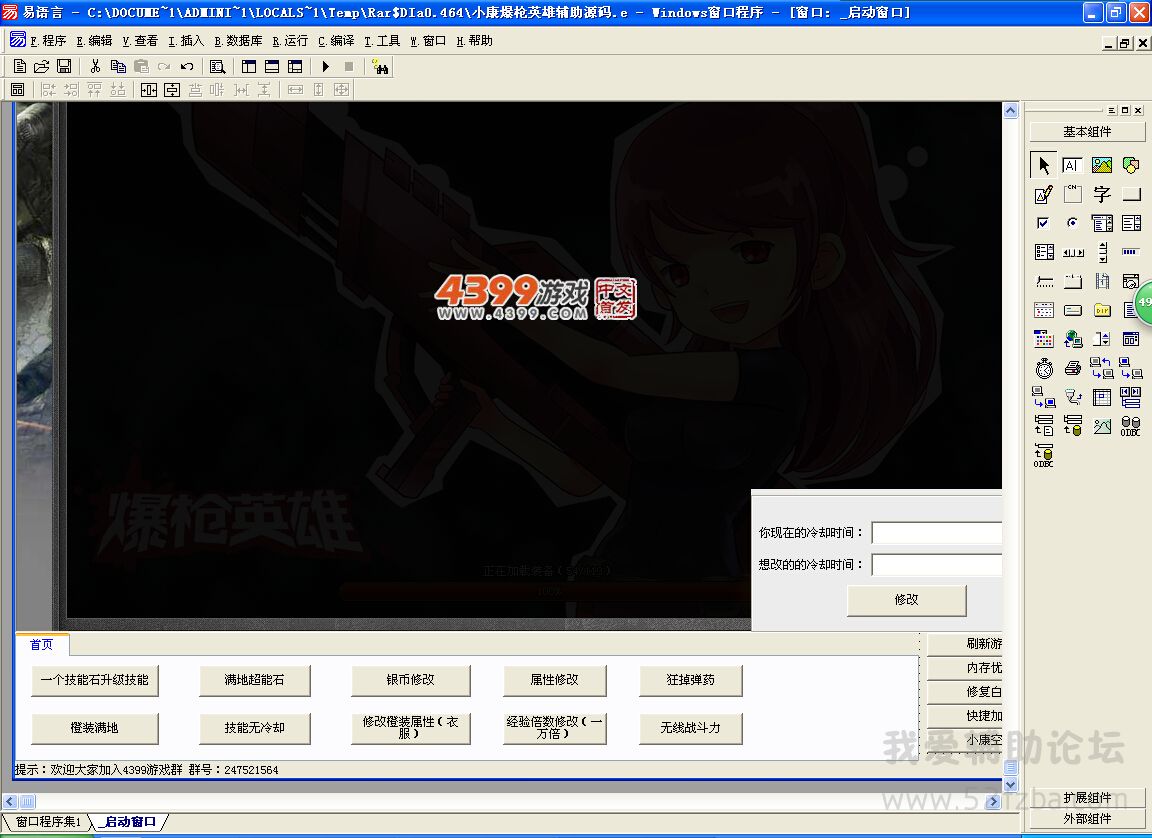Open the 基本组件 palette section
The width and height of the screenshot is (1152, 838).
tap(1087, 131)
